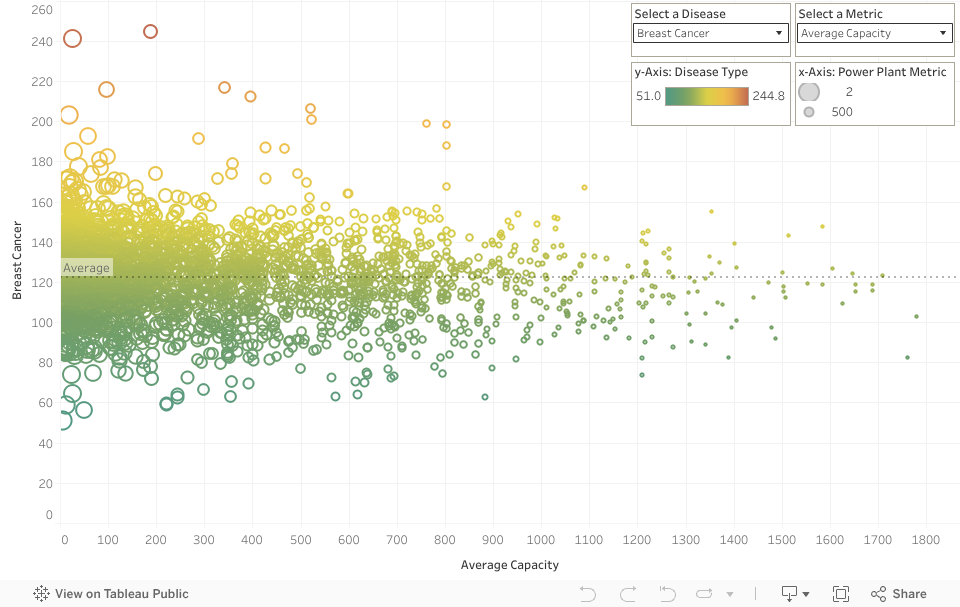
Task: Click the share network icon
Action: click(878, 594)
